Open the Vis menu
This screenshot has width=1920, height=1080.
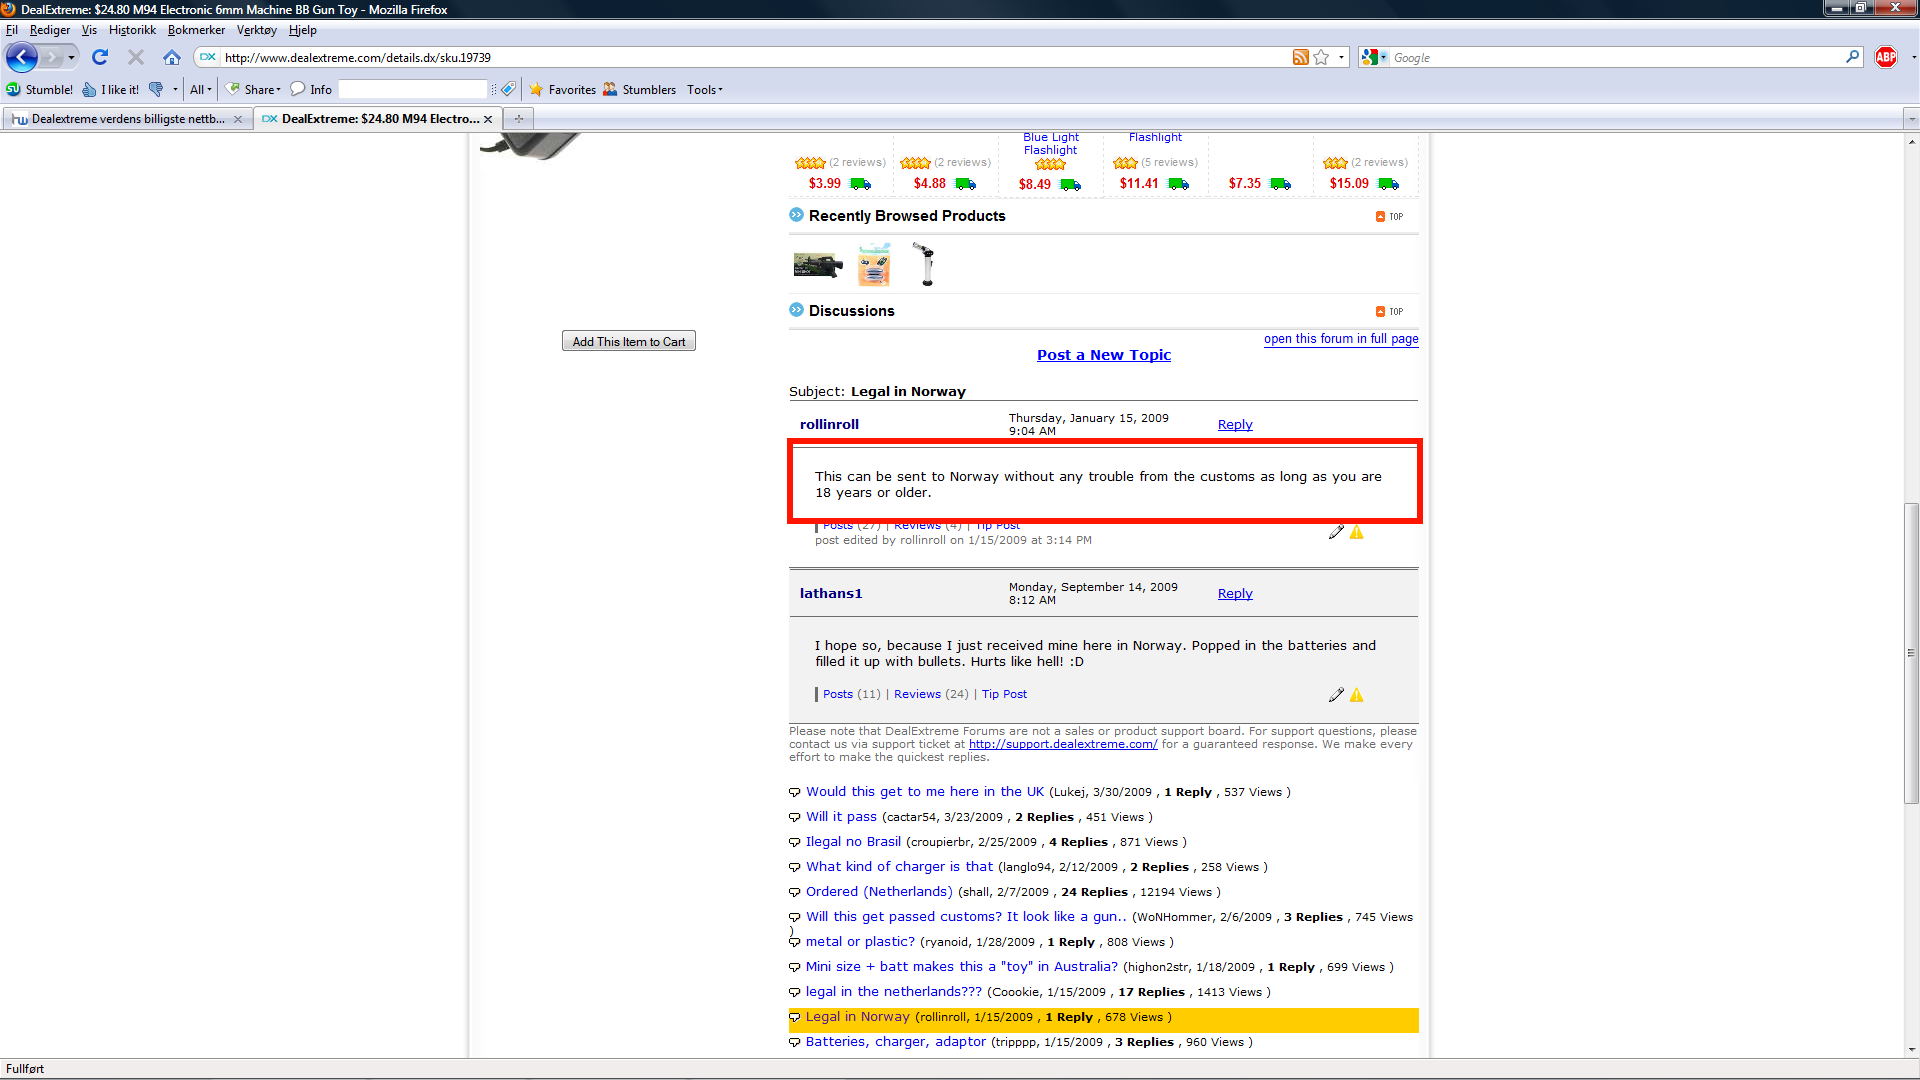(x=89, y=30)
